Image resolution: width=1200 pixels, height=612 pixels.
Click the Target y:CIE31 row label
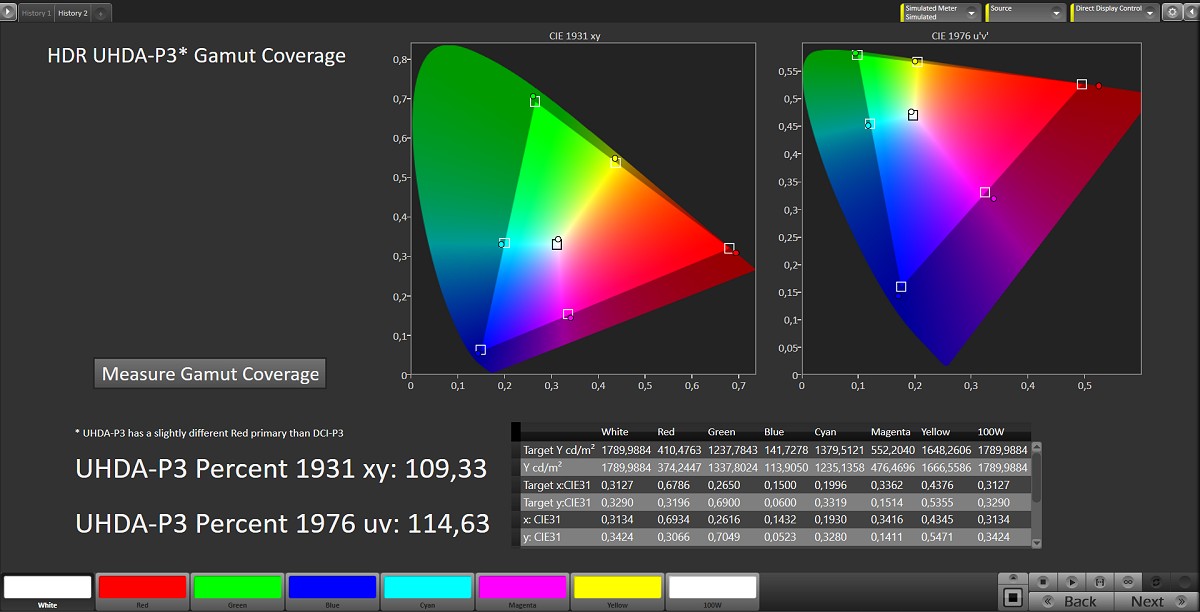(x=559, y=502)
